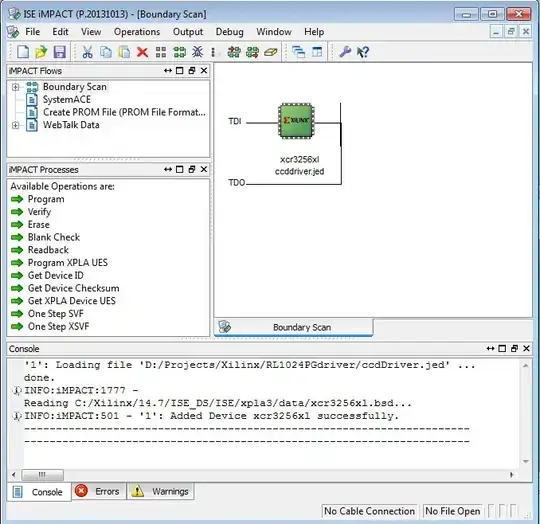Run the Verify operation
The height and width of the screenshot is (524, 540).
click(39, 212)
